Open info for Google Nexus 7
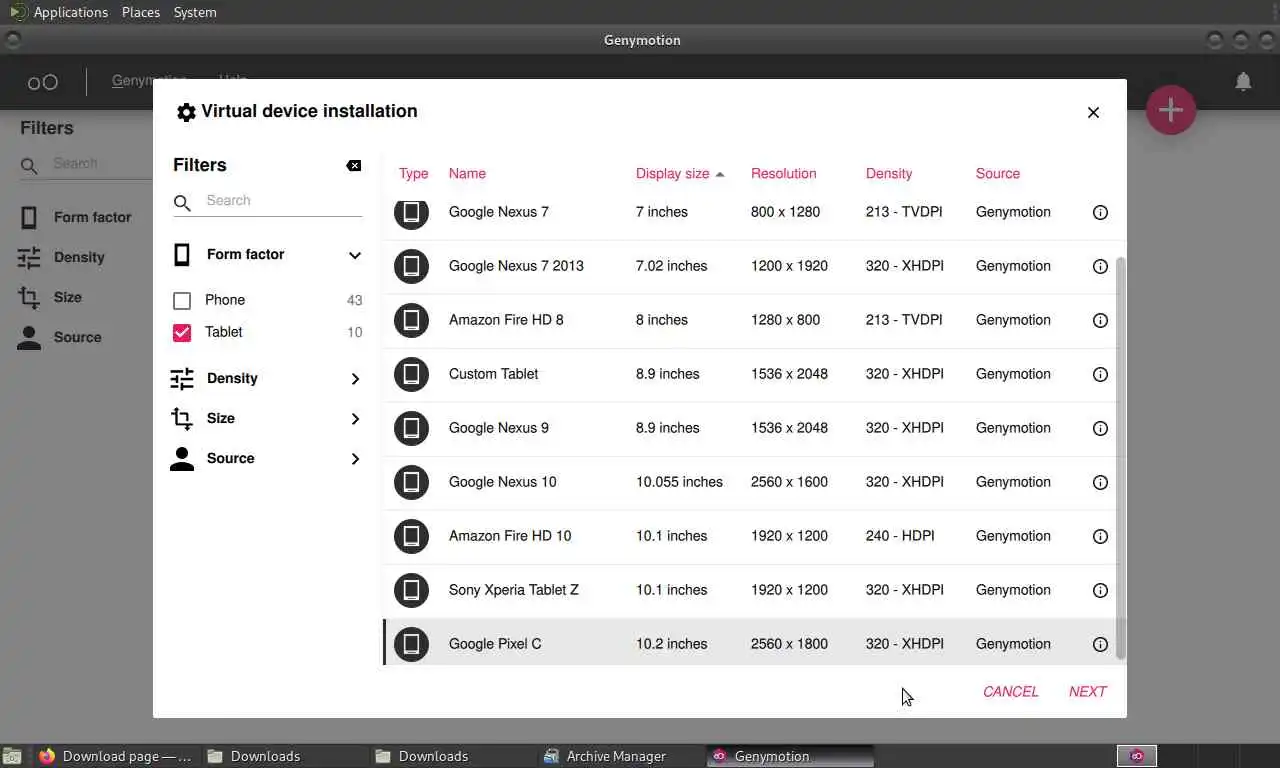 1100,212
